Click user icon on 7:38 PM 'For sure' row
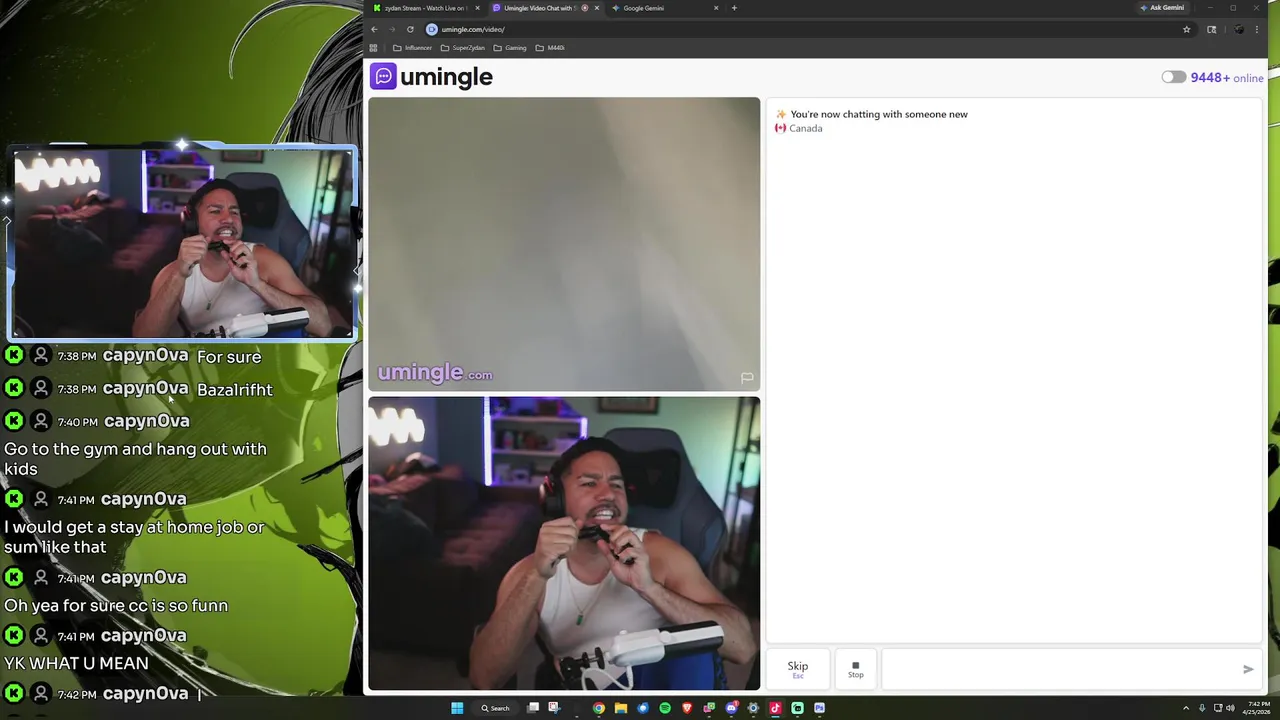The image size is (1280, 720). click(x=41, y=355)
